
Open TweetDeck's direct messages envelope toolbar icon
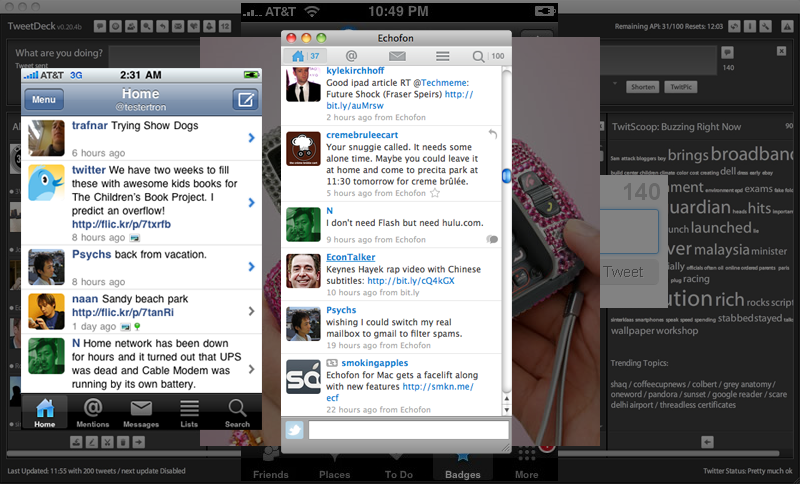(178, 26)
